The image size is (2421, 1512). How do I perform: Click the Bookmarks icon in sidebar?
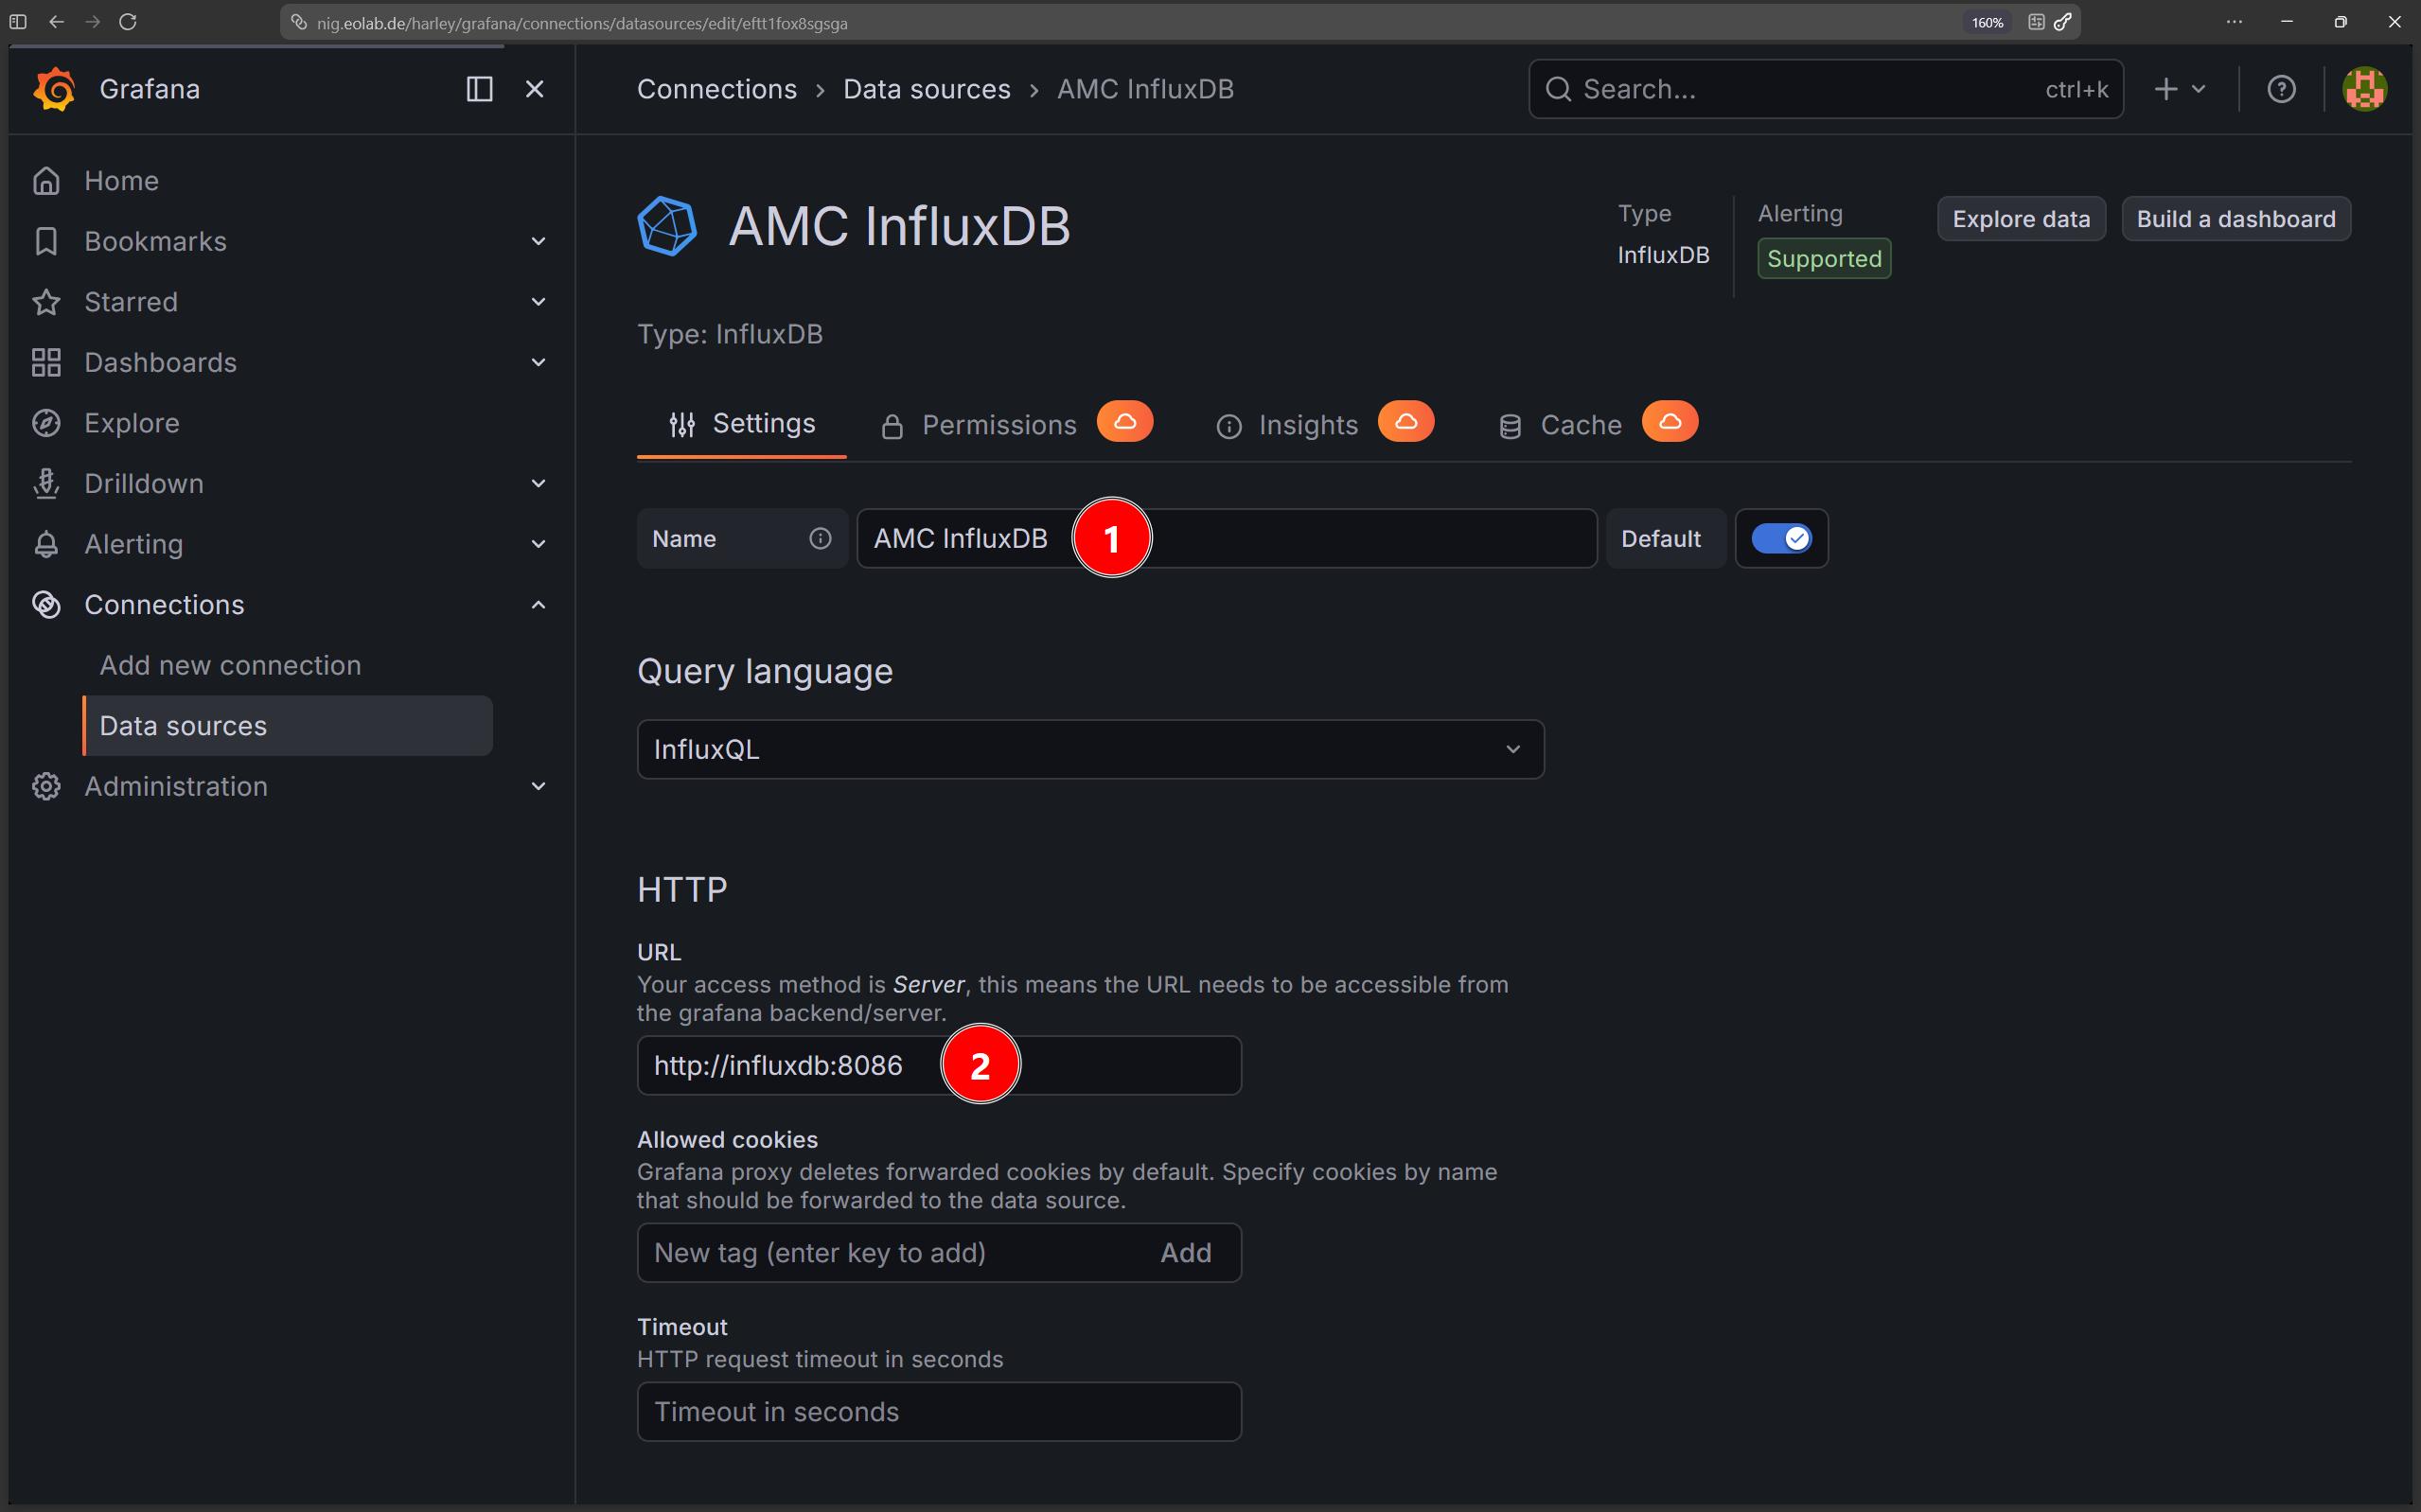click(46, 241)
